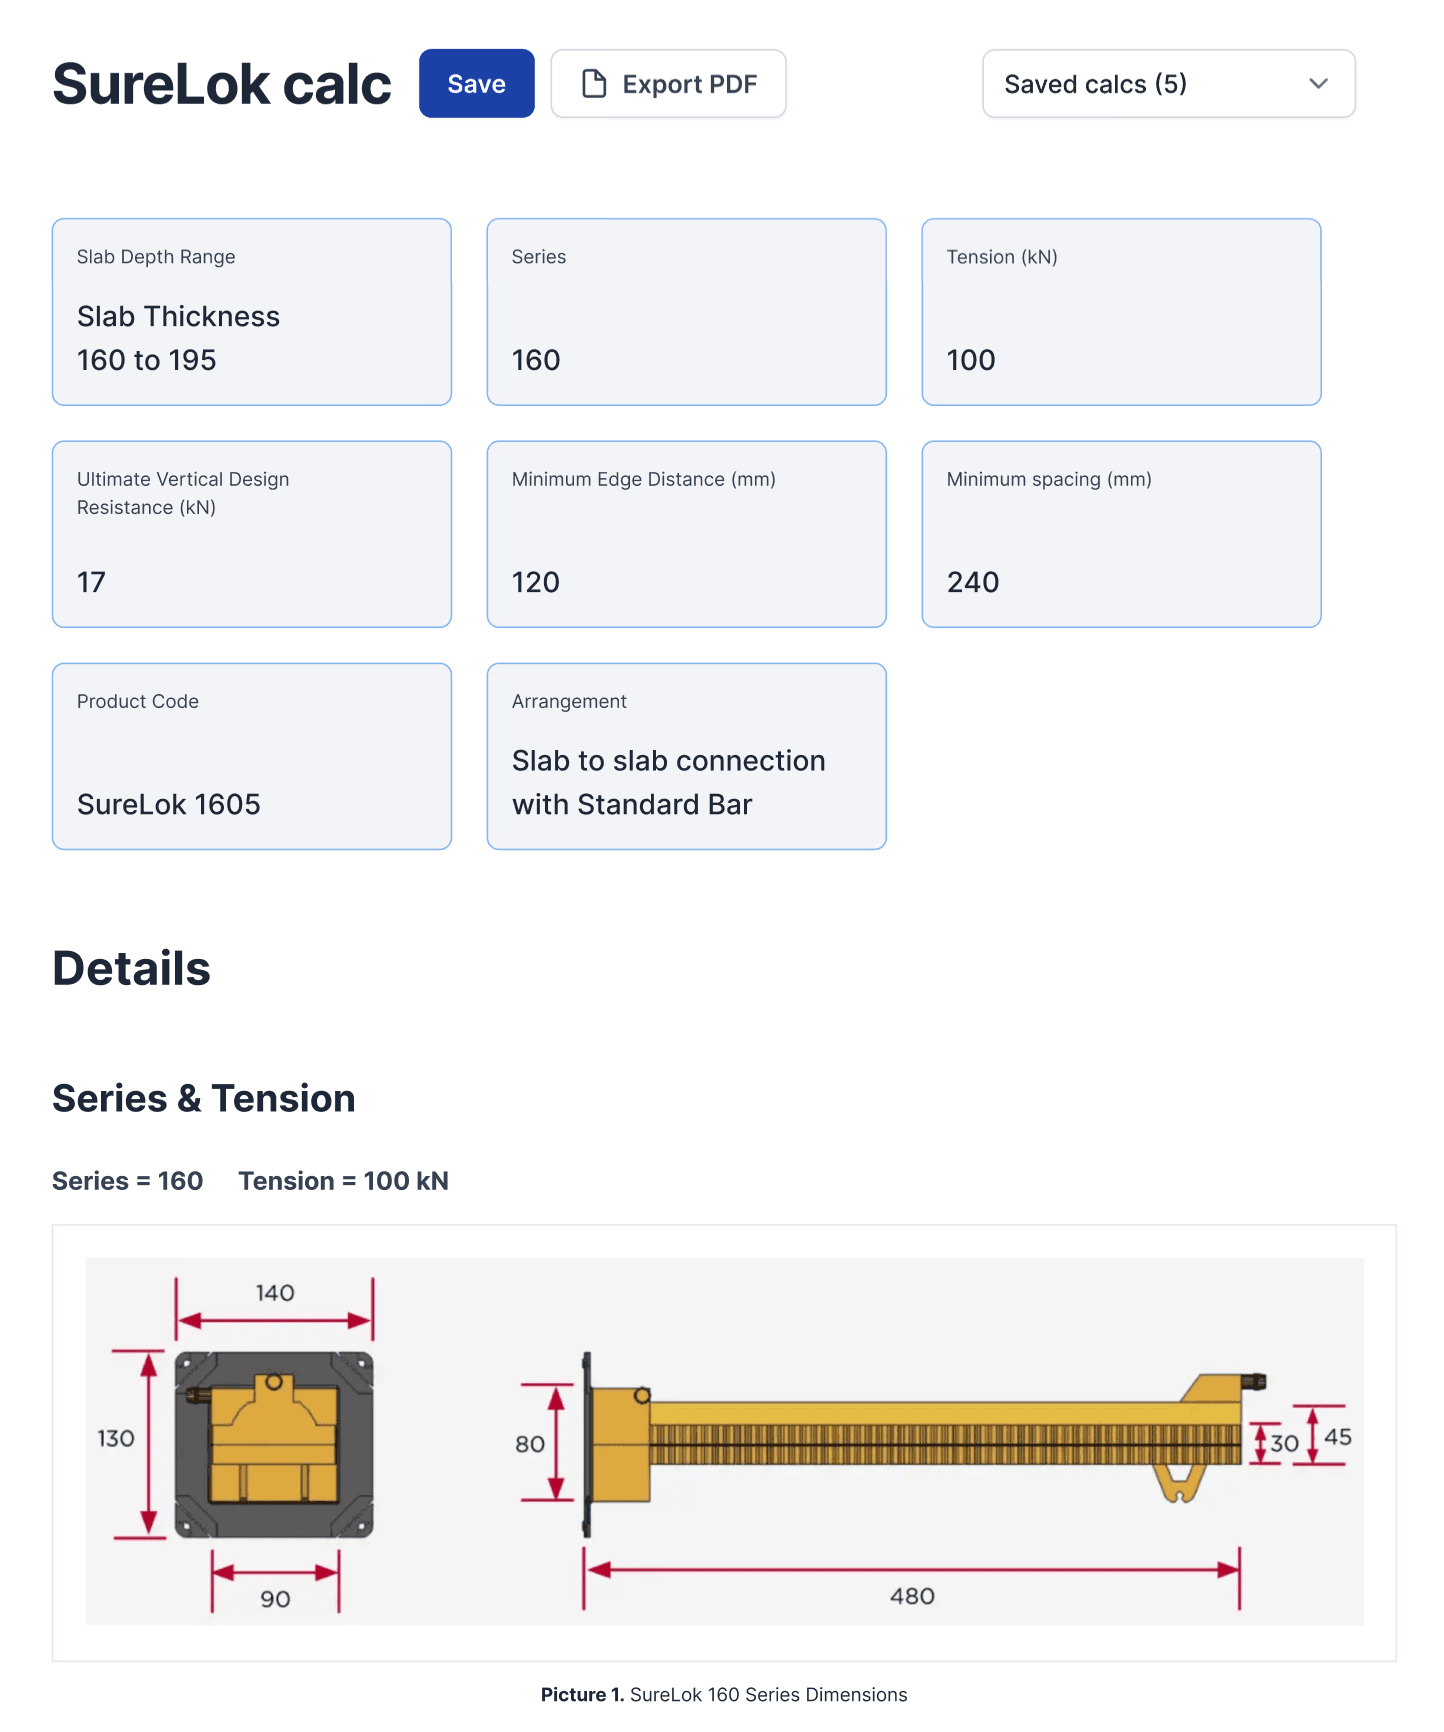Click the Minimum Edge Distance field

686,534
